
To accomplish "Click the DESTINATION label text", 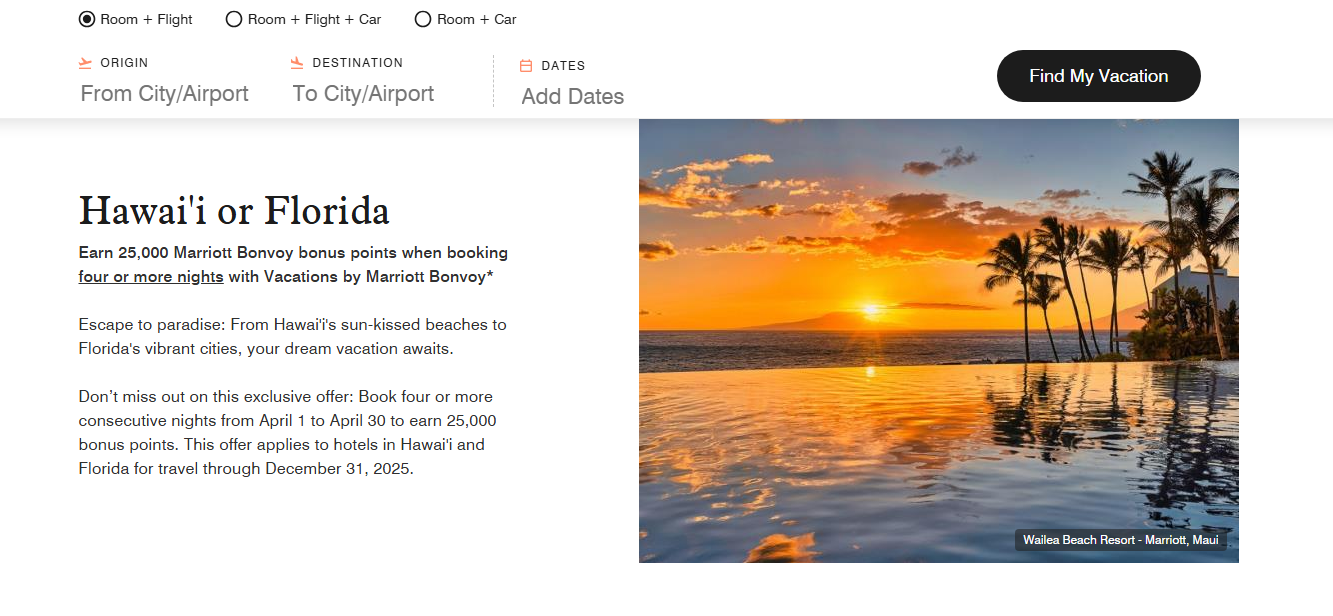I will [357, 63].
